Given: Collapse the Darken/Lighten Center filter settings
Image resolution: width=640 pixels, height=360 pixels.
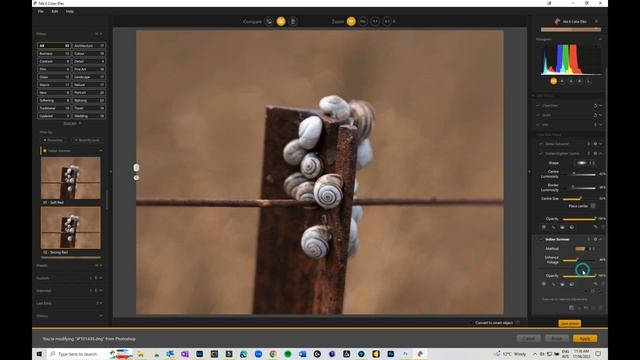Looking at the screenshot, I should point(601,153).
